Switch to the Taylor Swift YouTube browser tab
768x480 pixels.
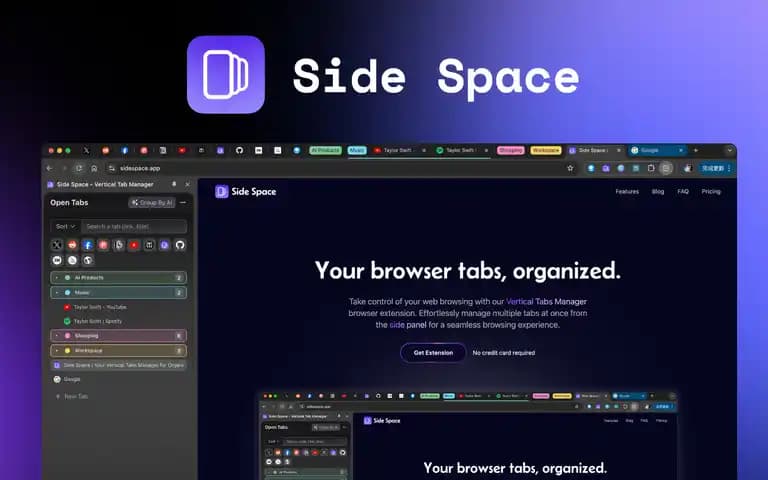[x=398, y=150]
